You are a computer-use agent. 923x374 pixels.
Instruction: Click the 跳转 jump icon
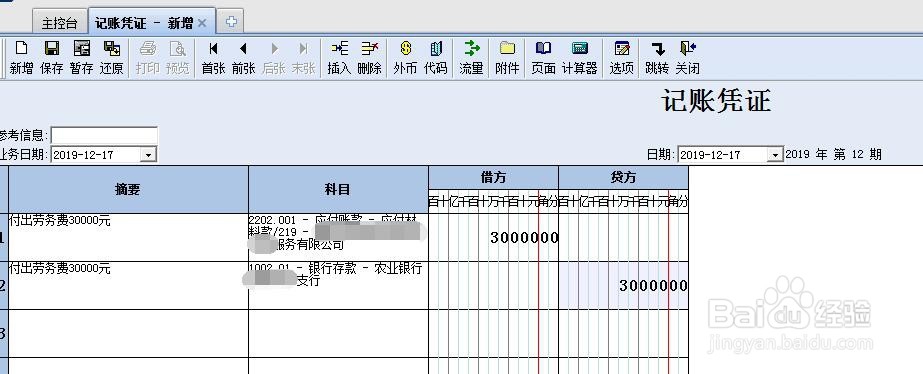tap(657, 57)
